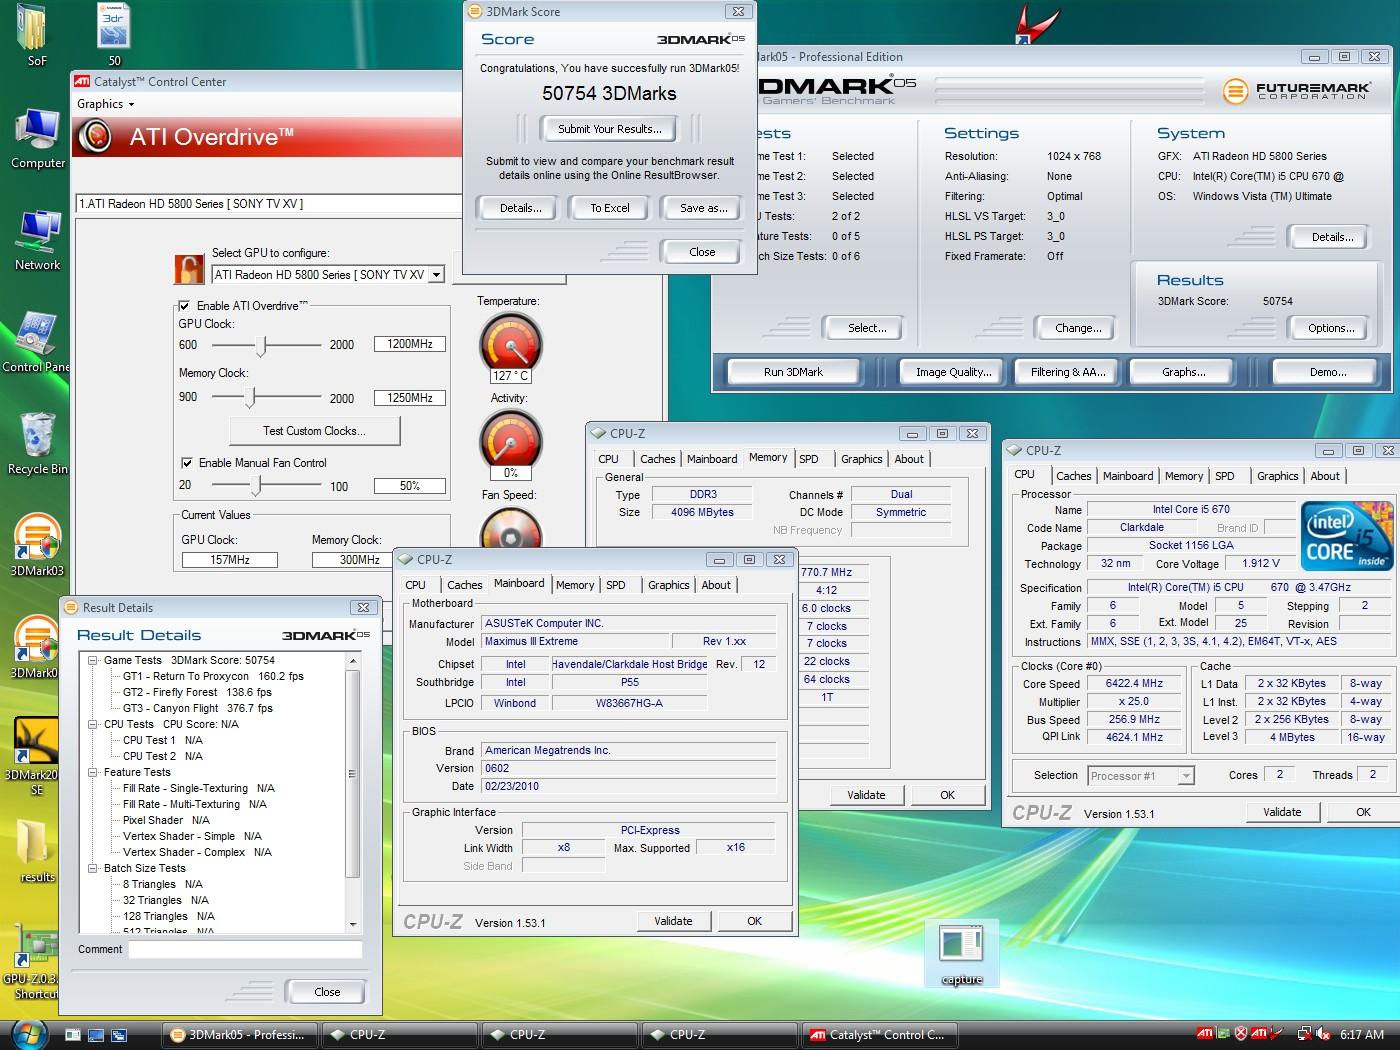This screenshot has height=1050, width=1400.
Task: Click the security shield tray icon
Action: [x=1241, y=1034]
